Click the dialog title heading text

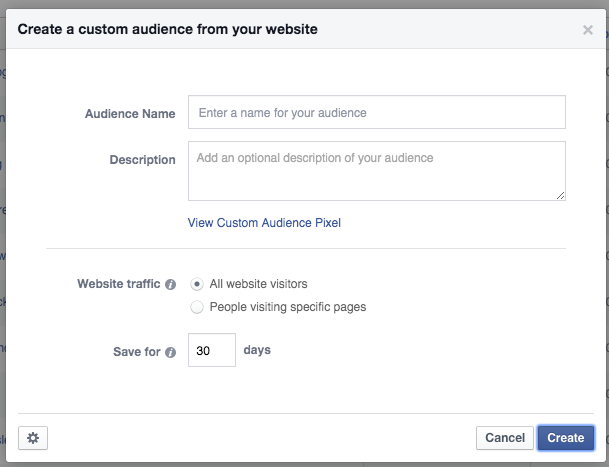[x=168, y=30]
